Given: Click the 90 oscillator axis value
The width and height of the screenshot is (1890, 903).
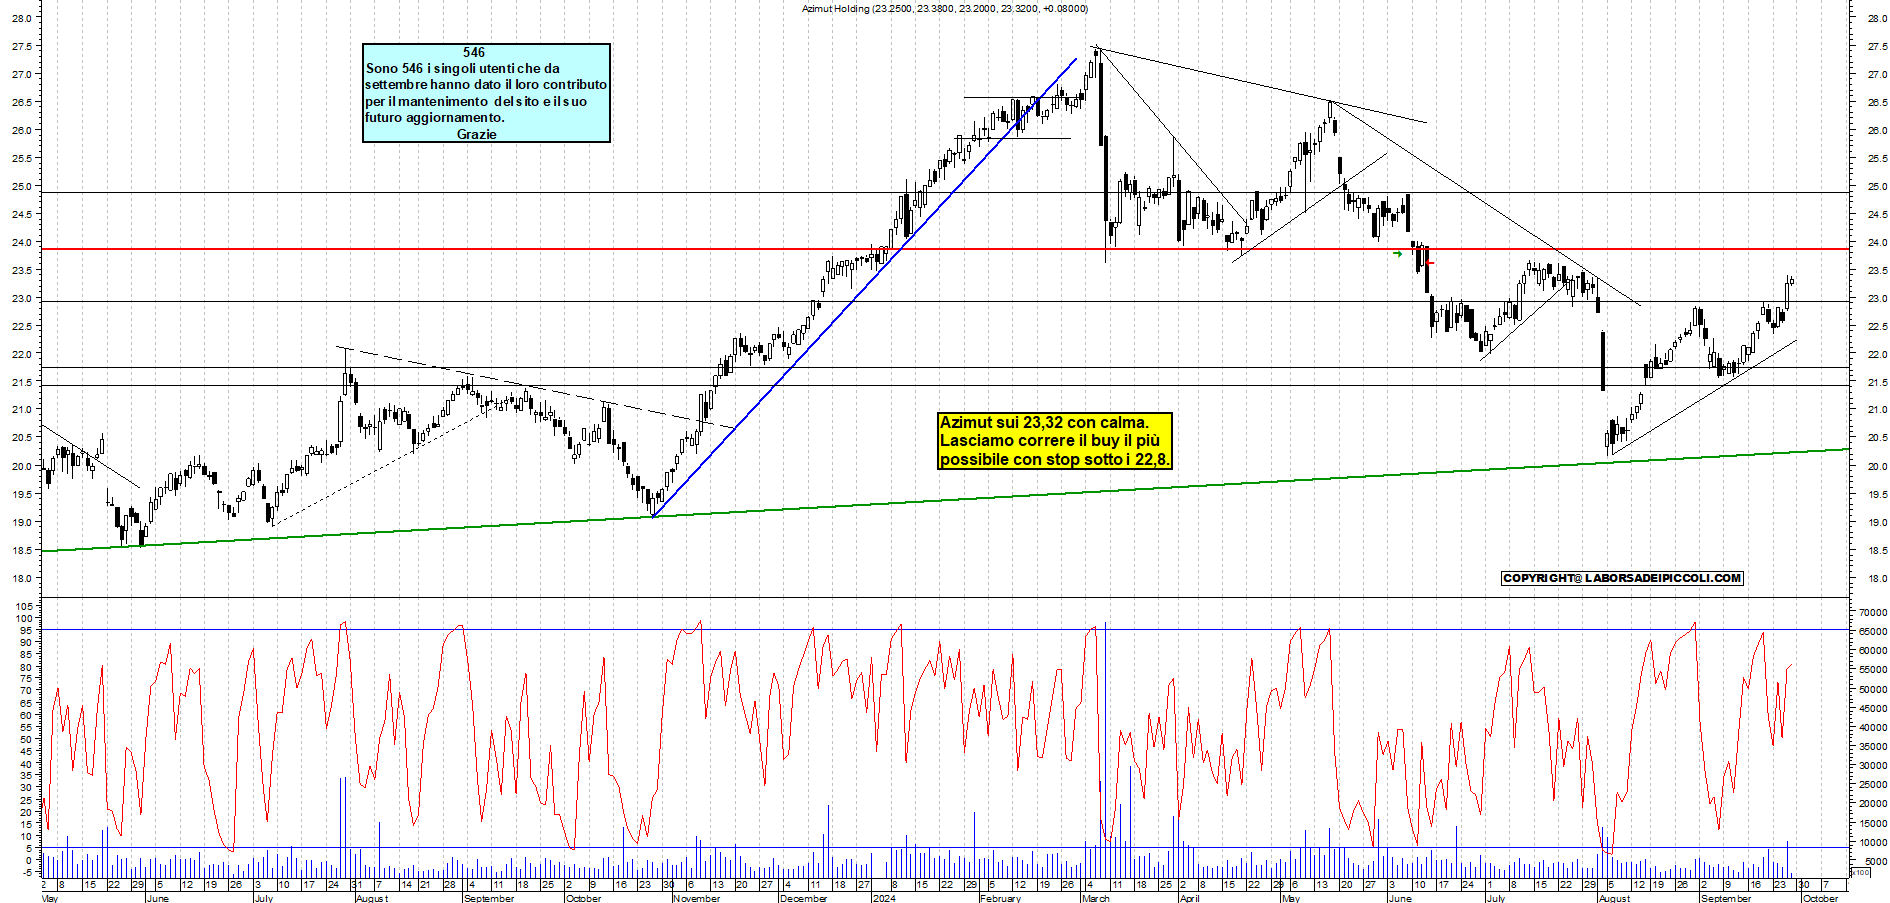Looking at the screenshot, I should [x=27, y=643].
